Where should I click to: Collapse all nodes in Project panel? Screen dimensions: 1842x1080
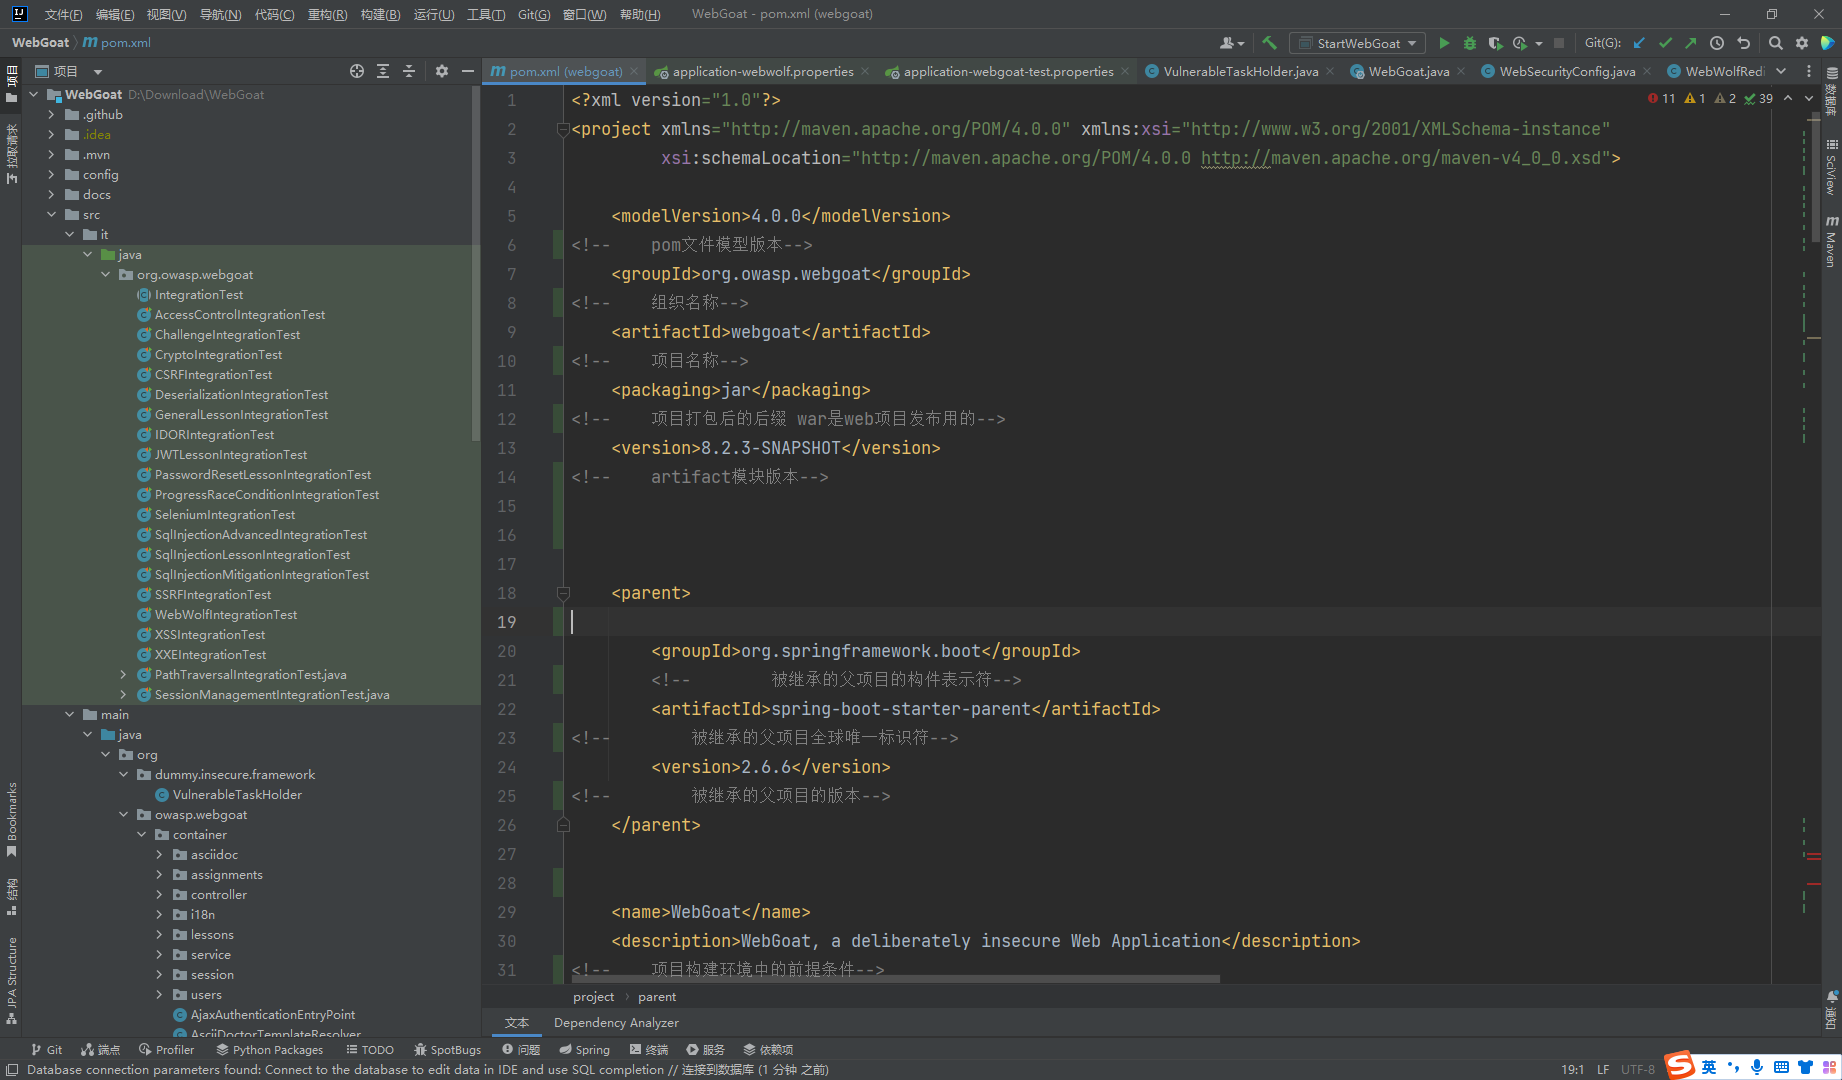[409, 71]
